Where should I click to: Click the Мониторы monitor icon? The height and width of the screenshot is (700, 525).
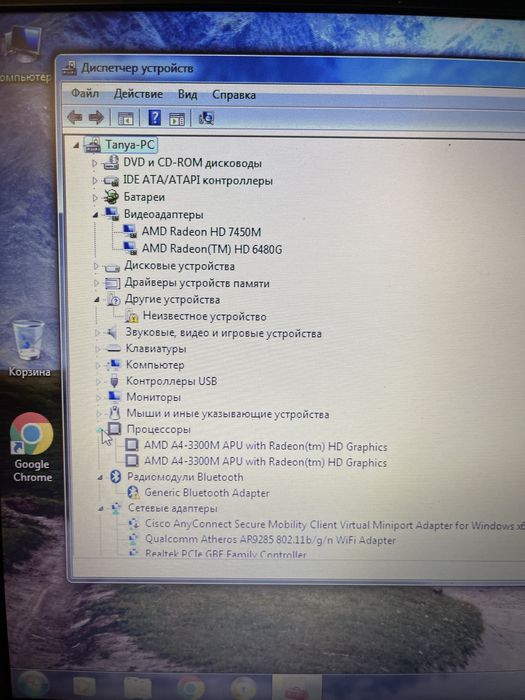[x=114, y=397]
